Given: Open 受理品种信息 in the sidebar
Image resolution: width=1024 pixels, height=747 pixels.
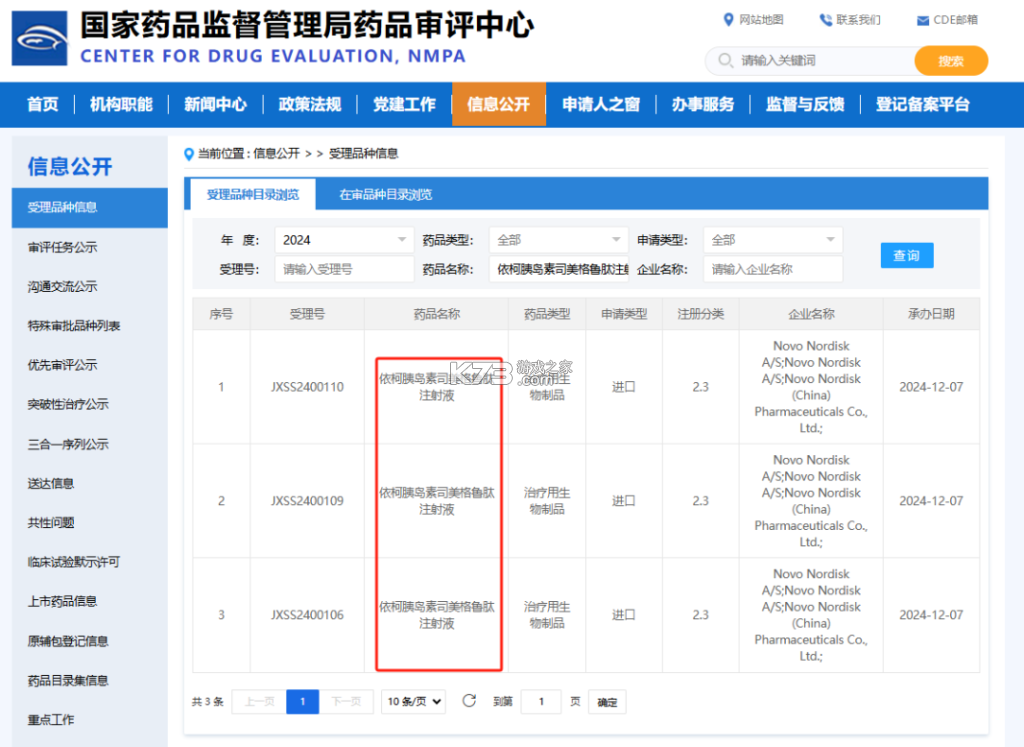Looking at the screenshot, I should tap(89, 208).
